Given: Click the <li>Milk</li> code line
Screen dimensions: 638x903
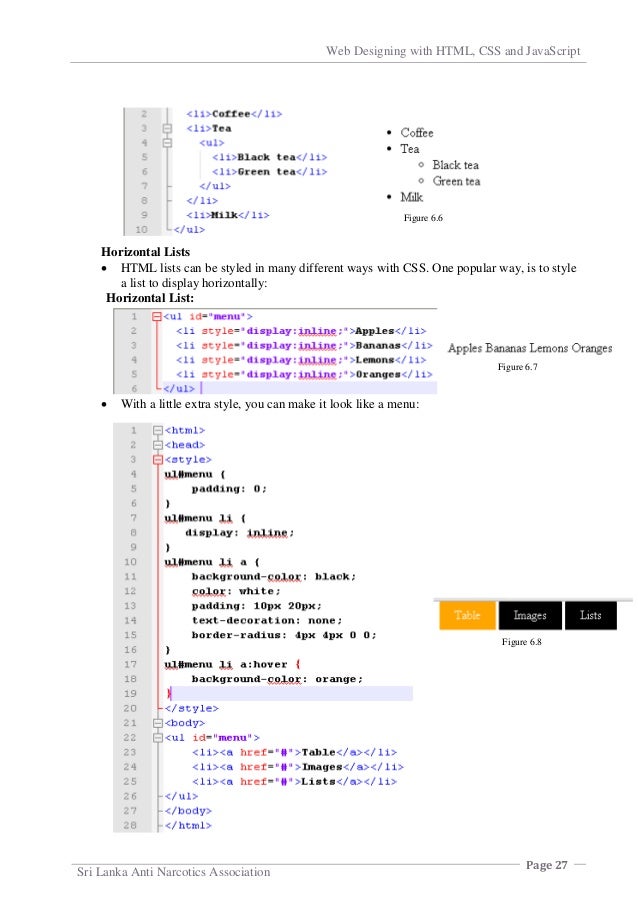Looking at the screenshot, I should [x=227, y=215].
